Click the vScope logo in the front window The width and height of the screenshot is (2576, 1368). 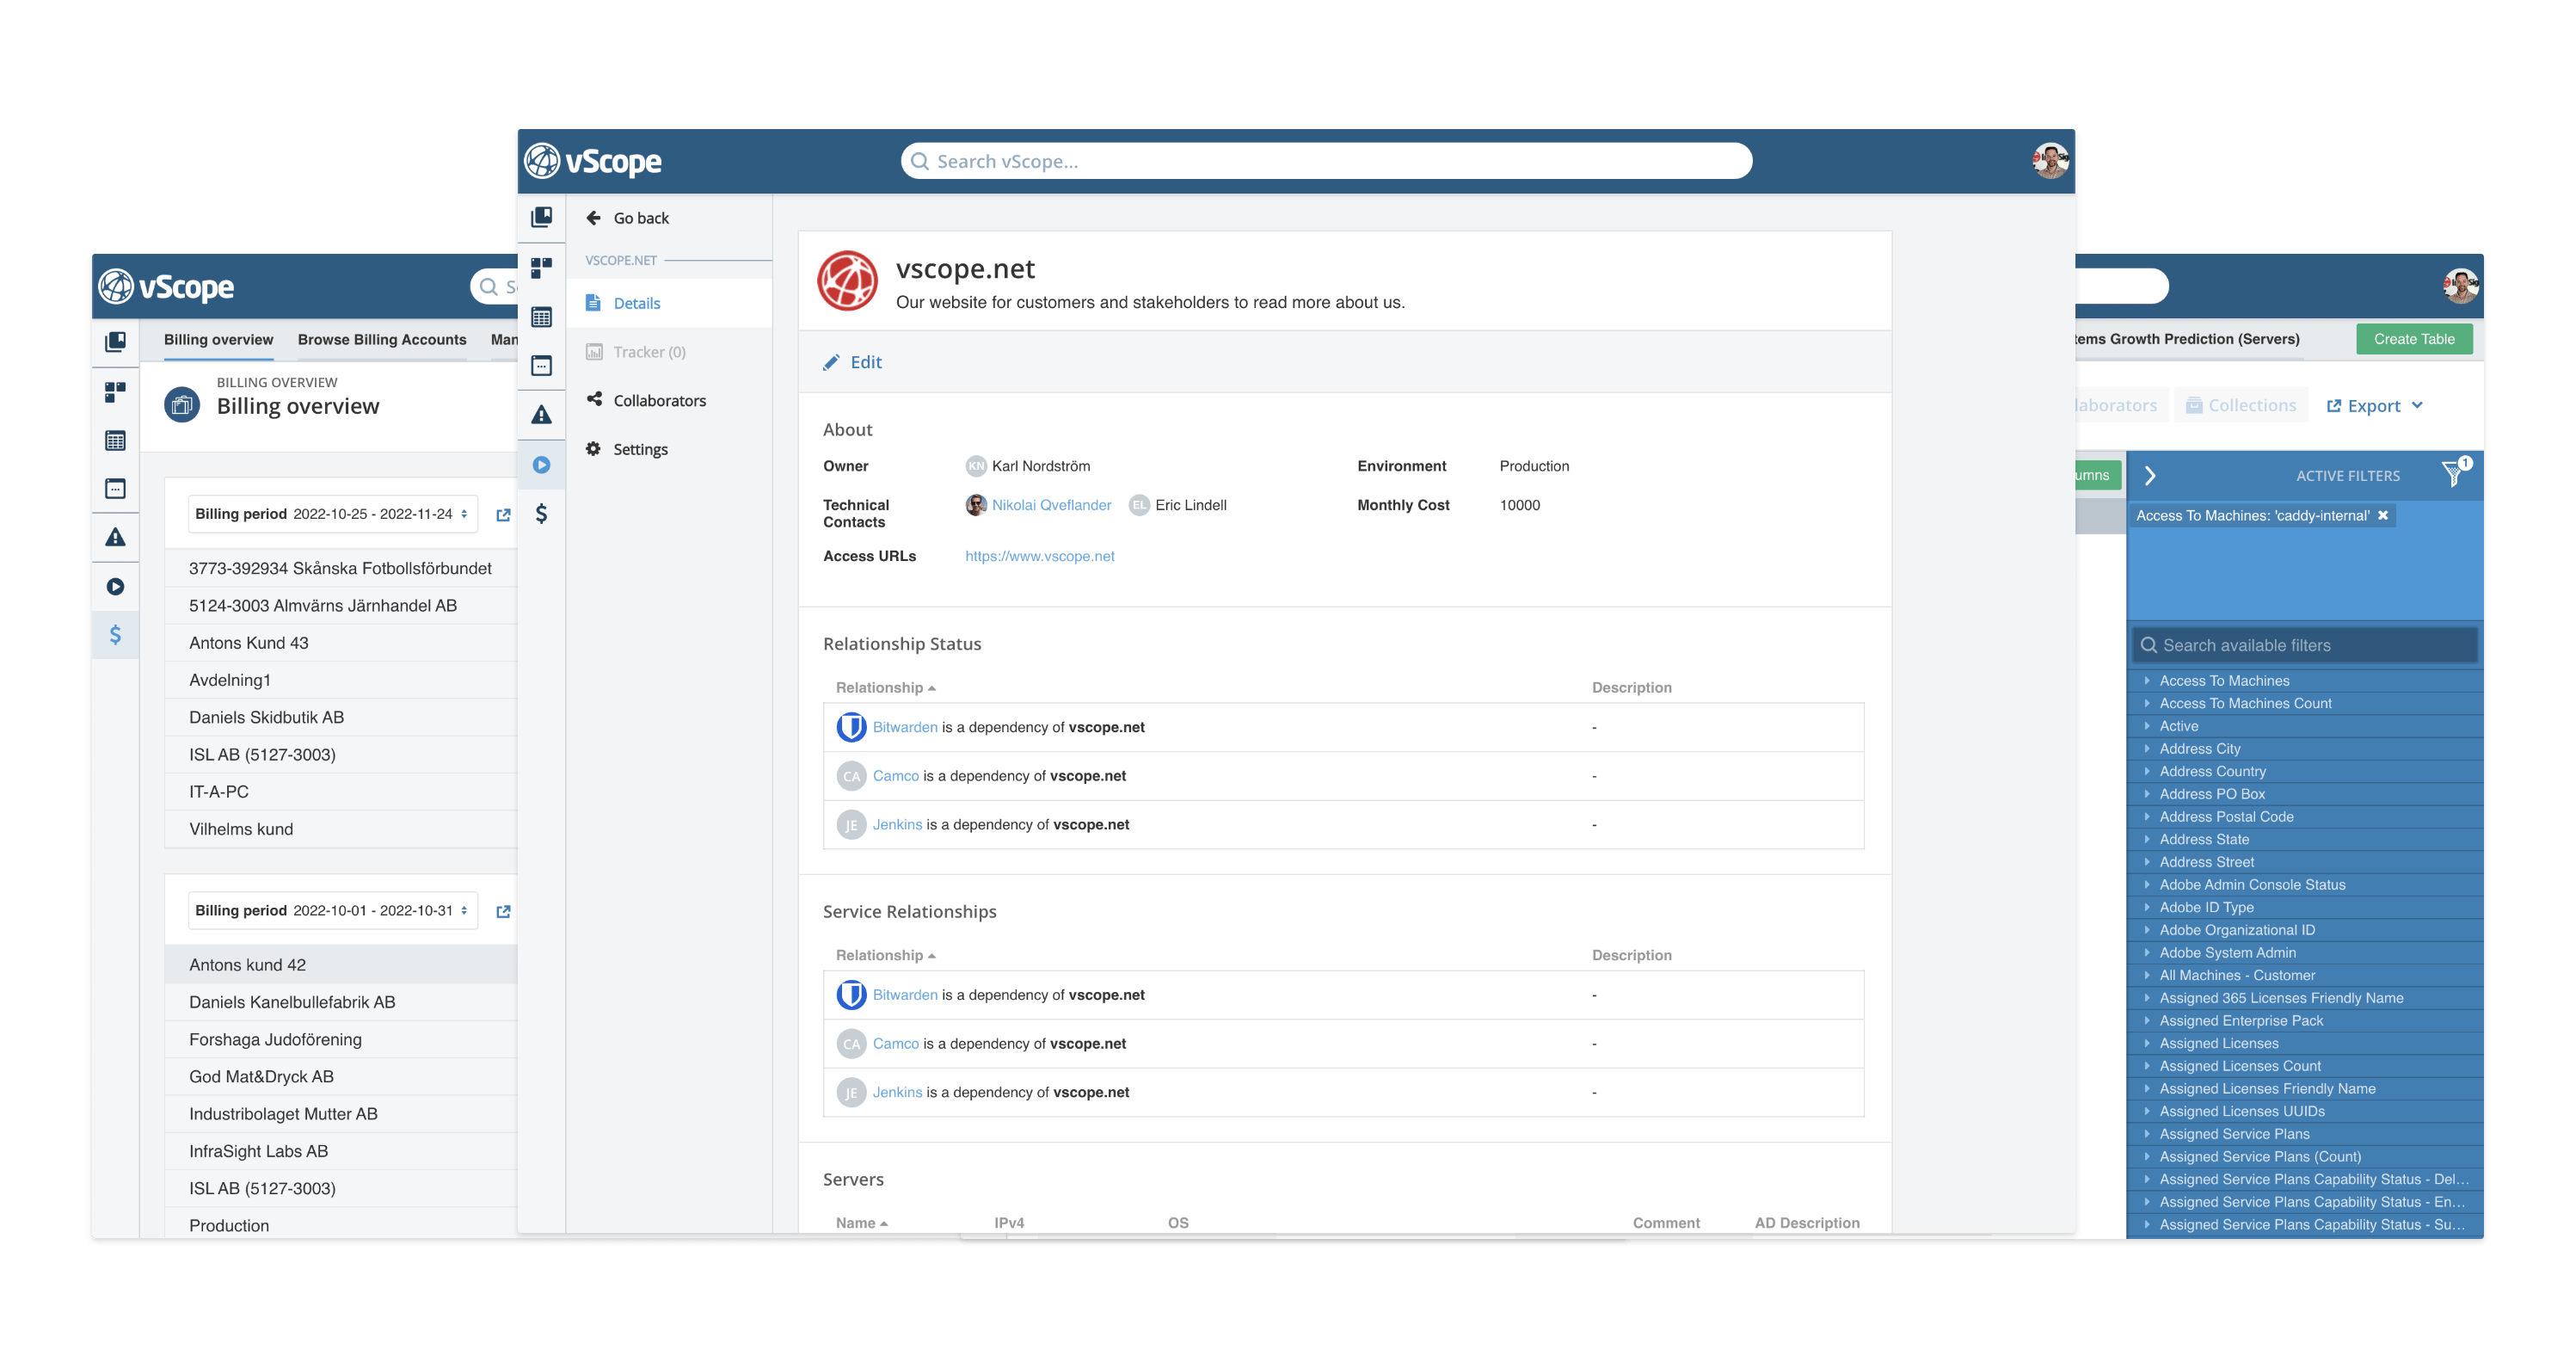point(593,161)
